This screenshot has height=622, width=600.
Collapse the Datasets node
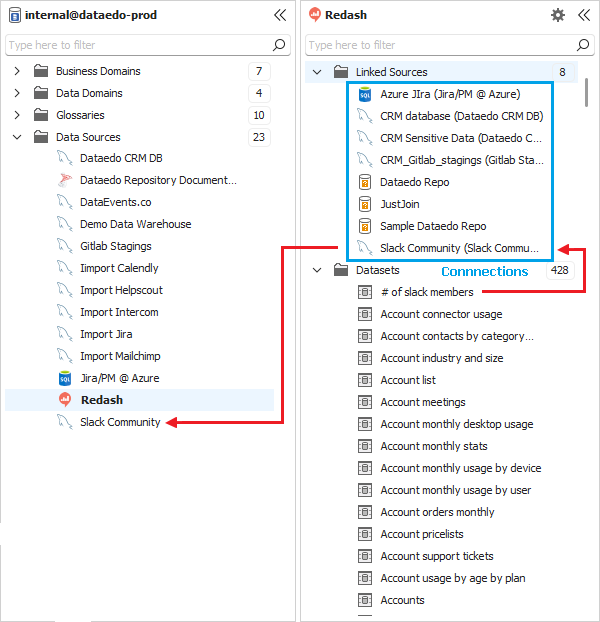(317, 271)
